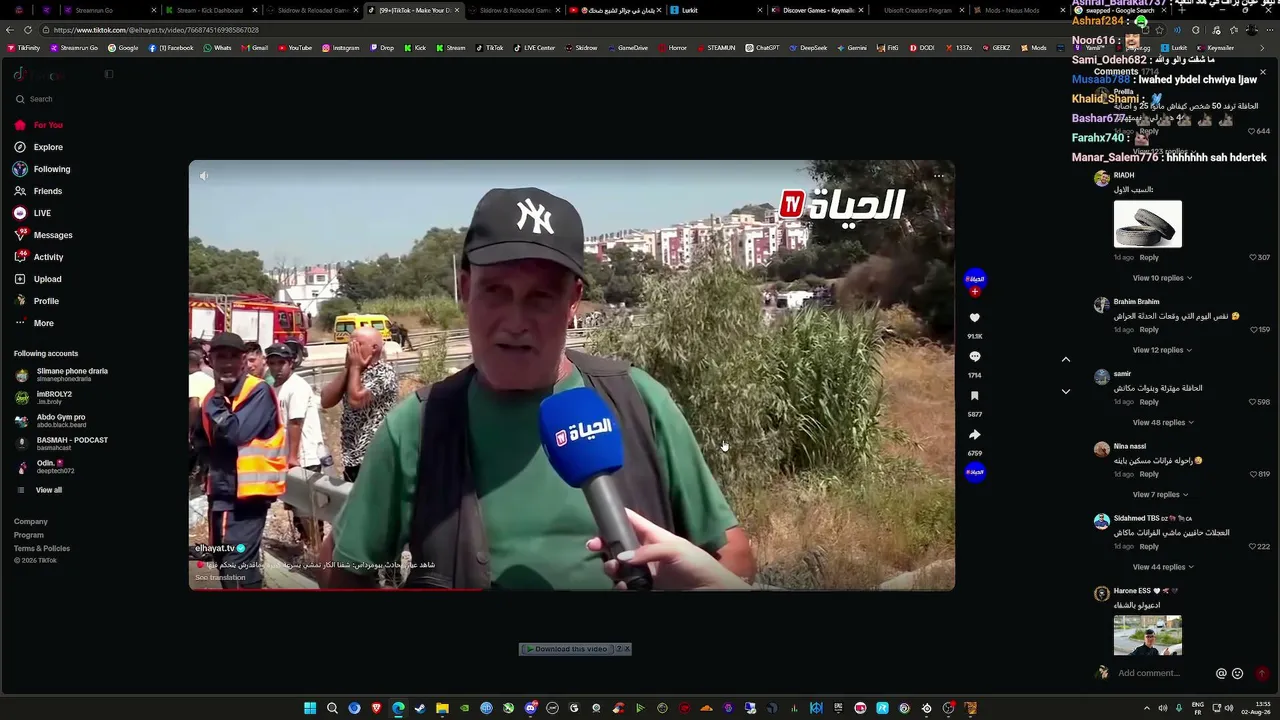The height and width of the screenshot is (720, 1280).
Task: View all following accounts
Action: (x=40, y=490)
